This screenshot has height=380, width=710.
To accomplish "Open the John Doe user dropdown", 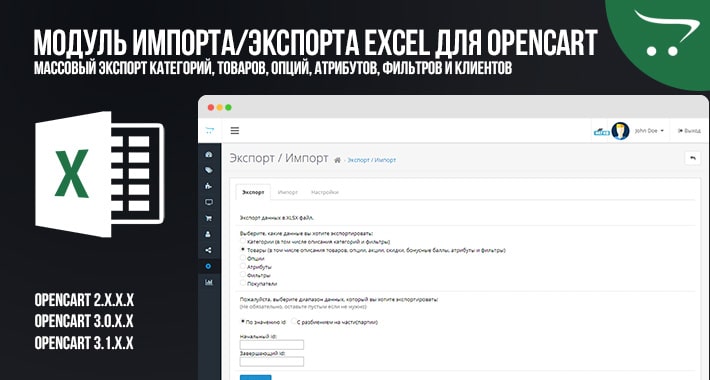I will coord(649,130).
